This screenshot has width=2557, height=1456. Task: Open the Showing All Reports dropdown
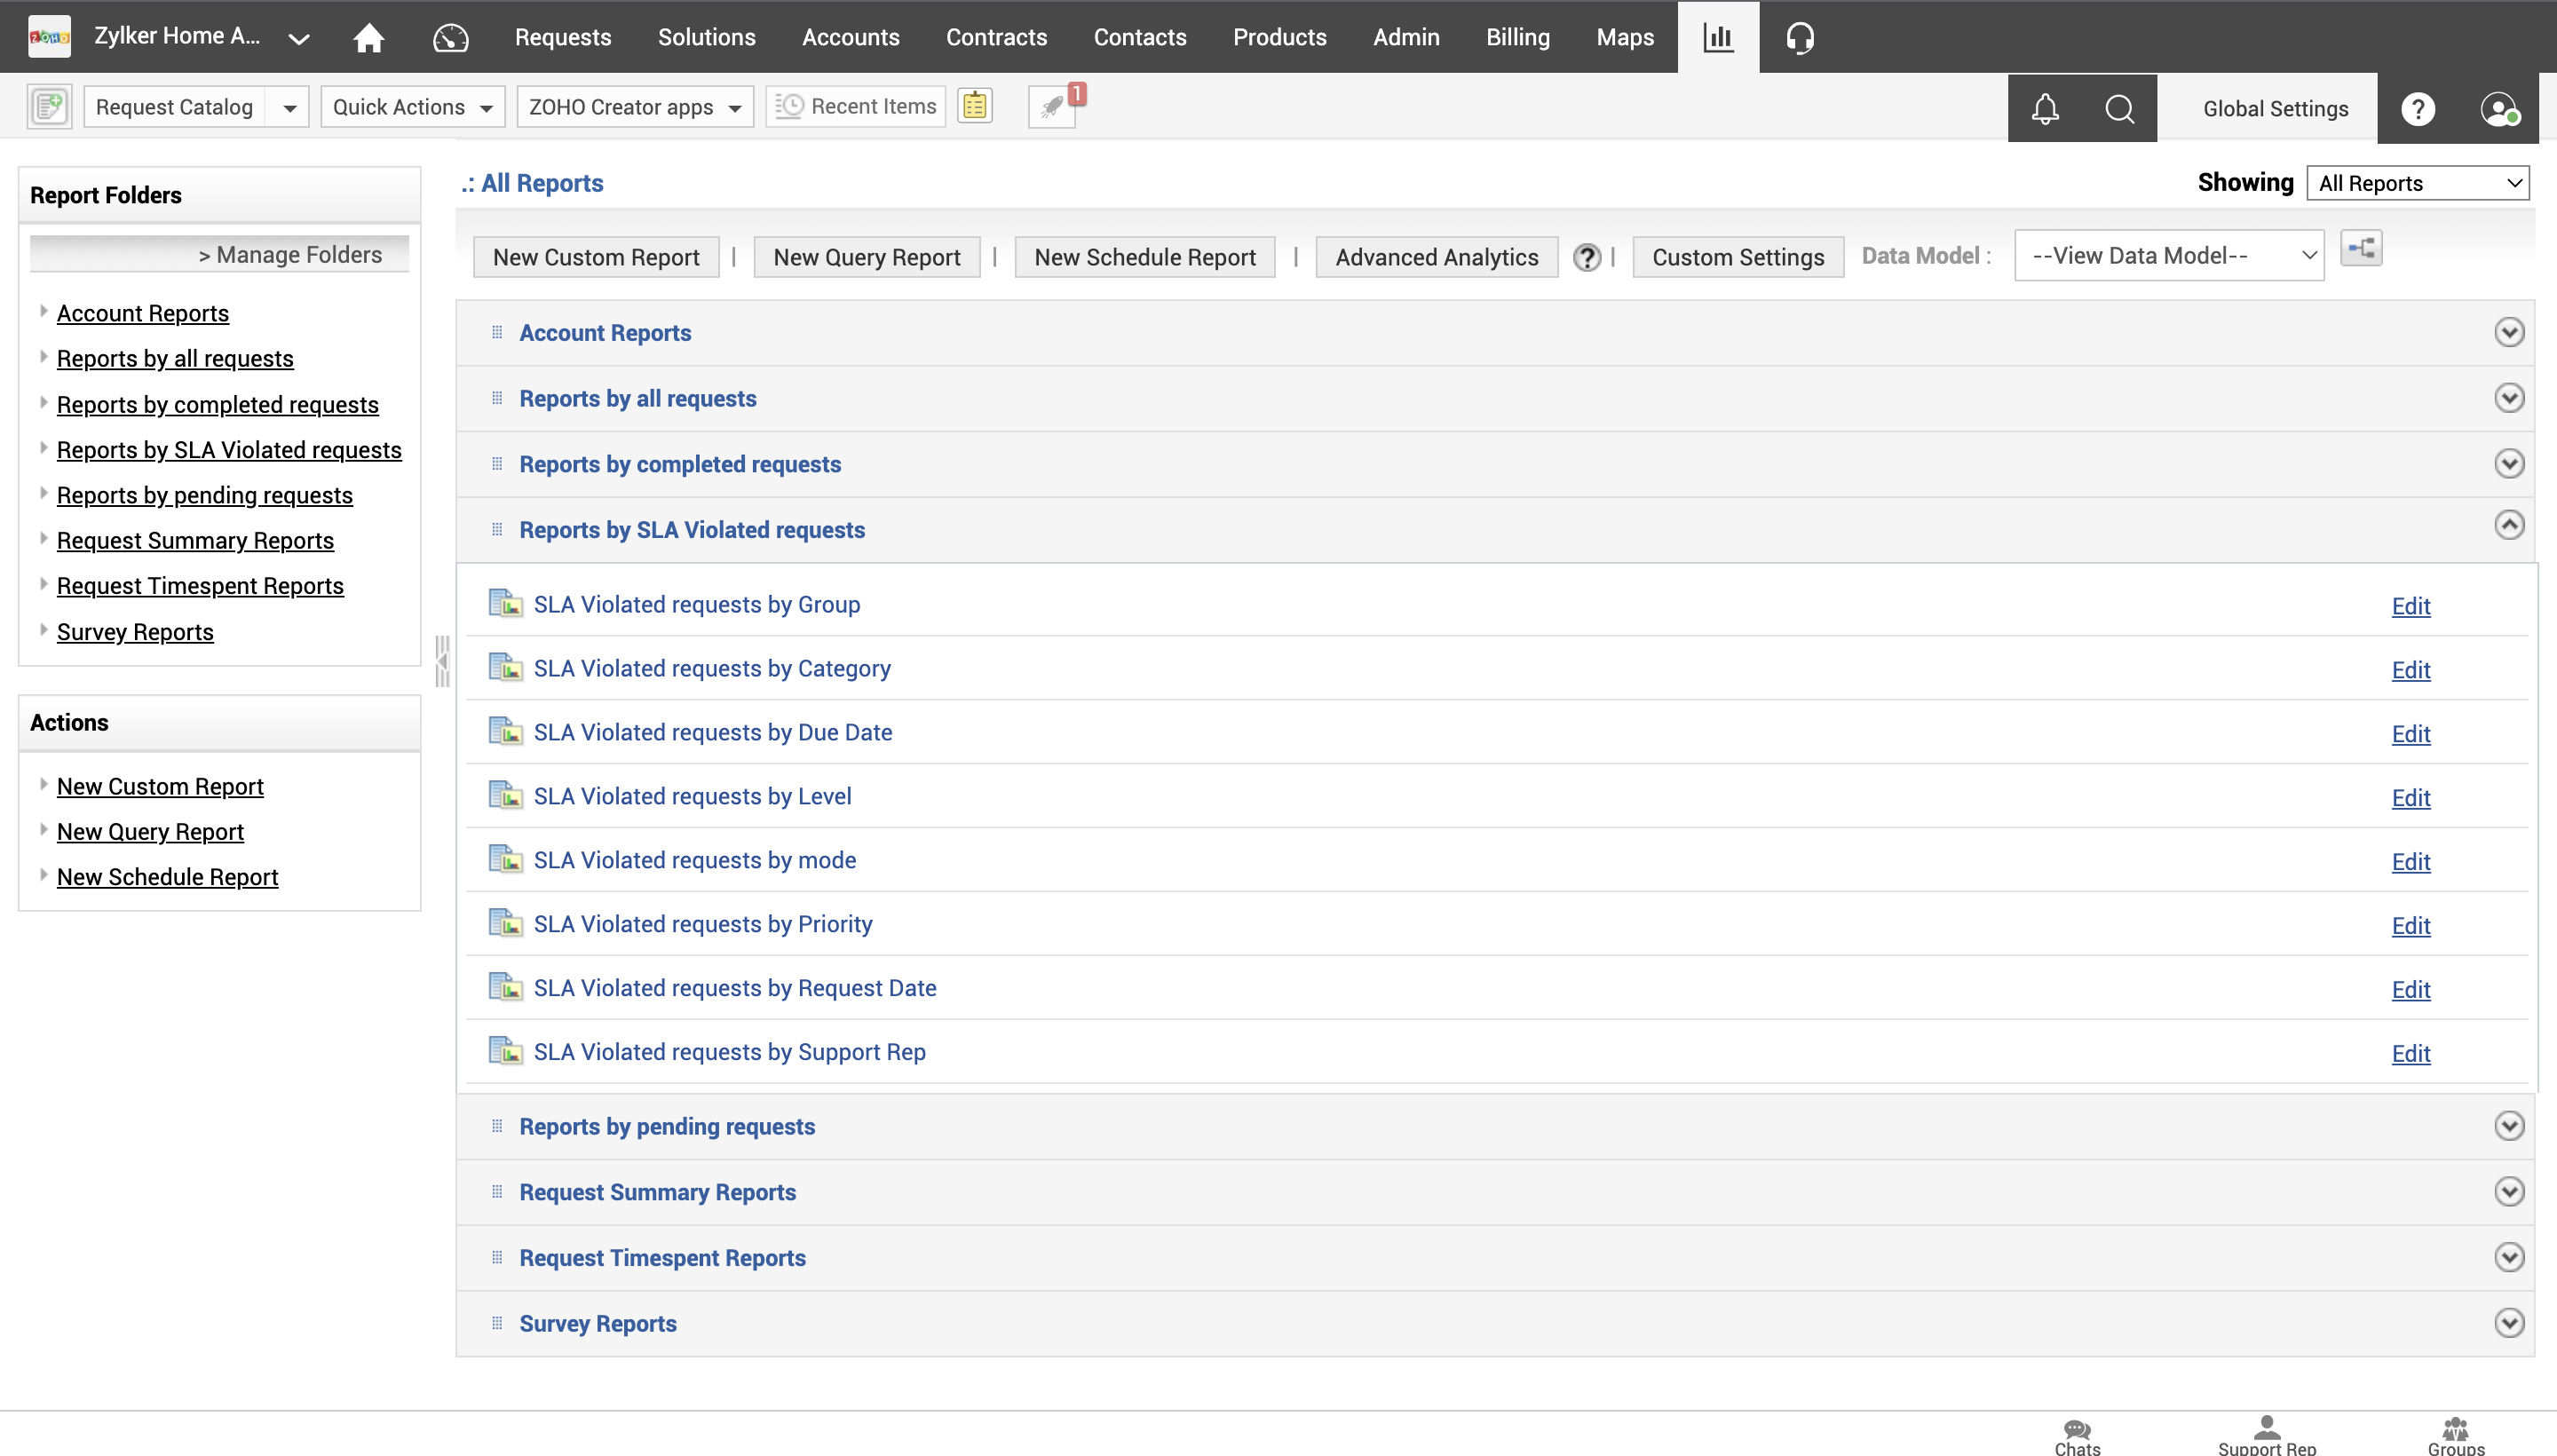point(2417,183)
